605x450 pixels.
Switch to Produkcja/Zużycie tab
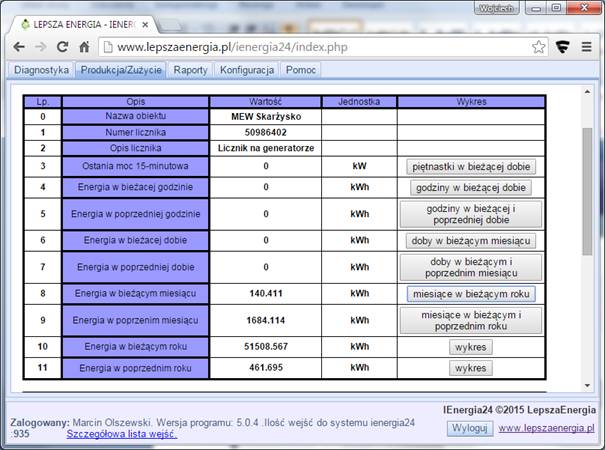click(x=121, y=70)
